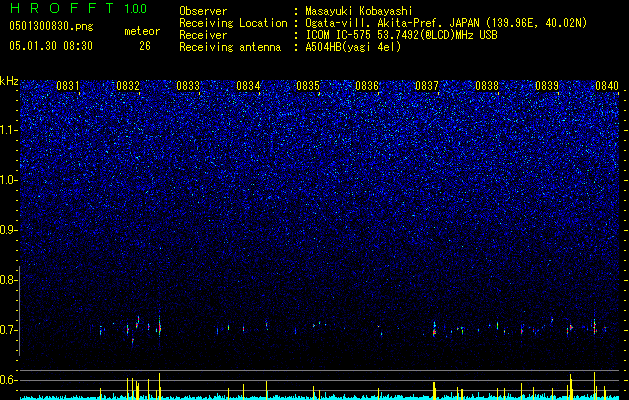
Task: Click the 0.8 kHz frequency label
Action: click(9, 280)
